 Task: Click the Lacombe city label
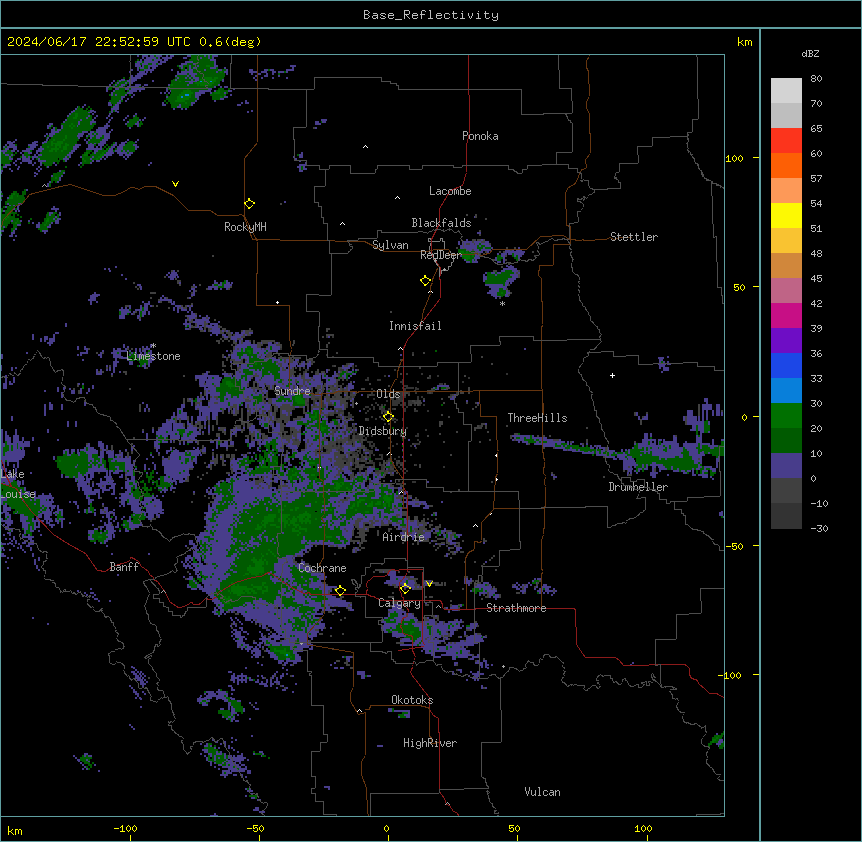(x=450, y=191)
